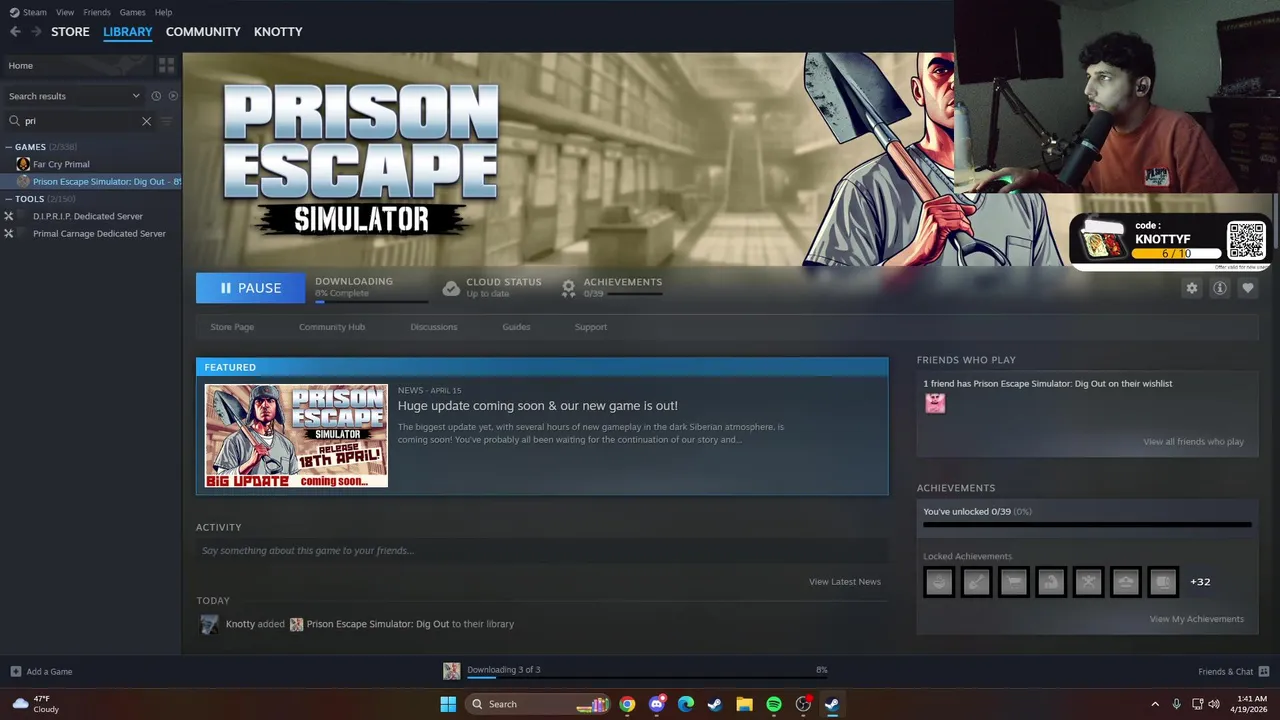Screen dimensions: 1280x720
Task: Collapse the TOOLS category
Action: (x=9, y=199)
